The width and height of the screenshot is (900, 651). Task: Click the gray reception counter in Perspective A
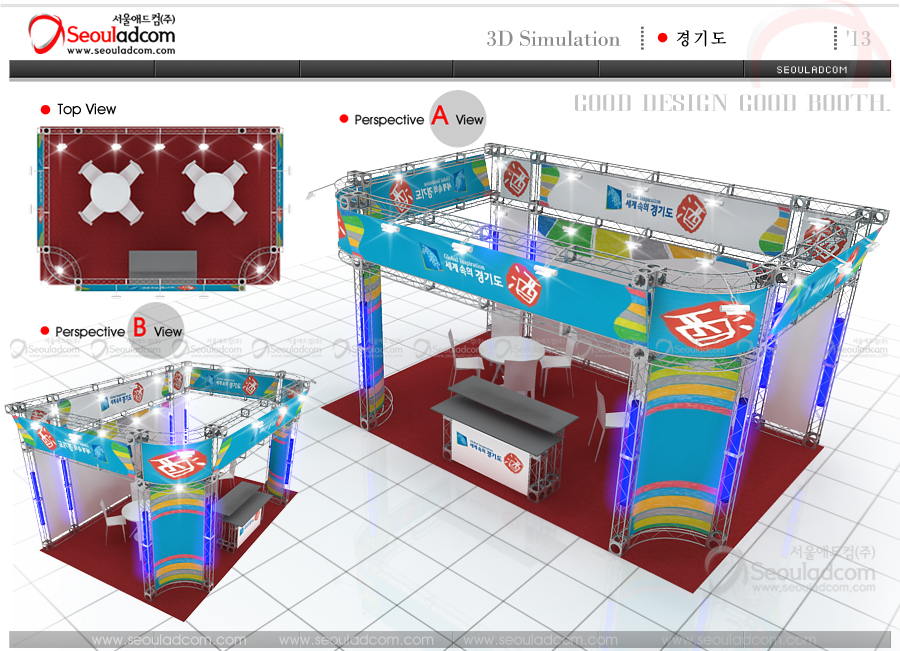tap(505, 400)
